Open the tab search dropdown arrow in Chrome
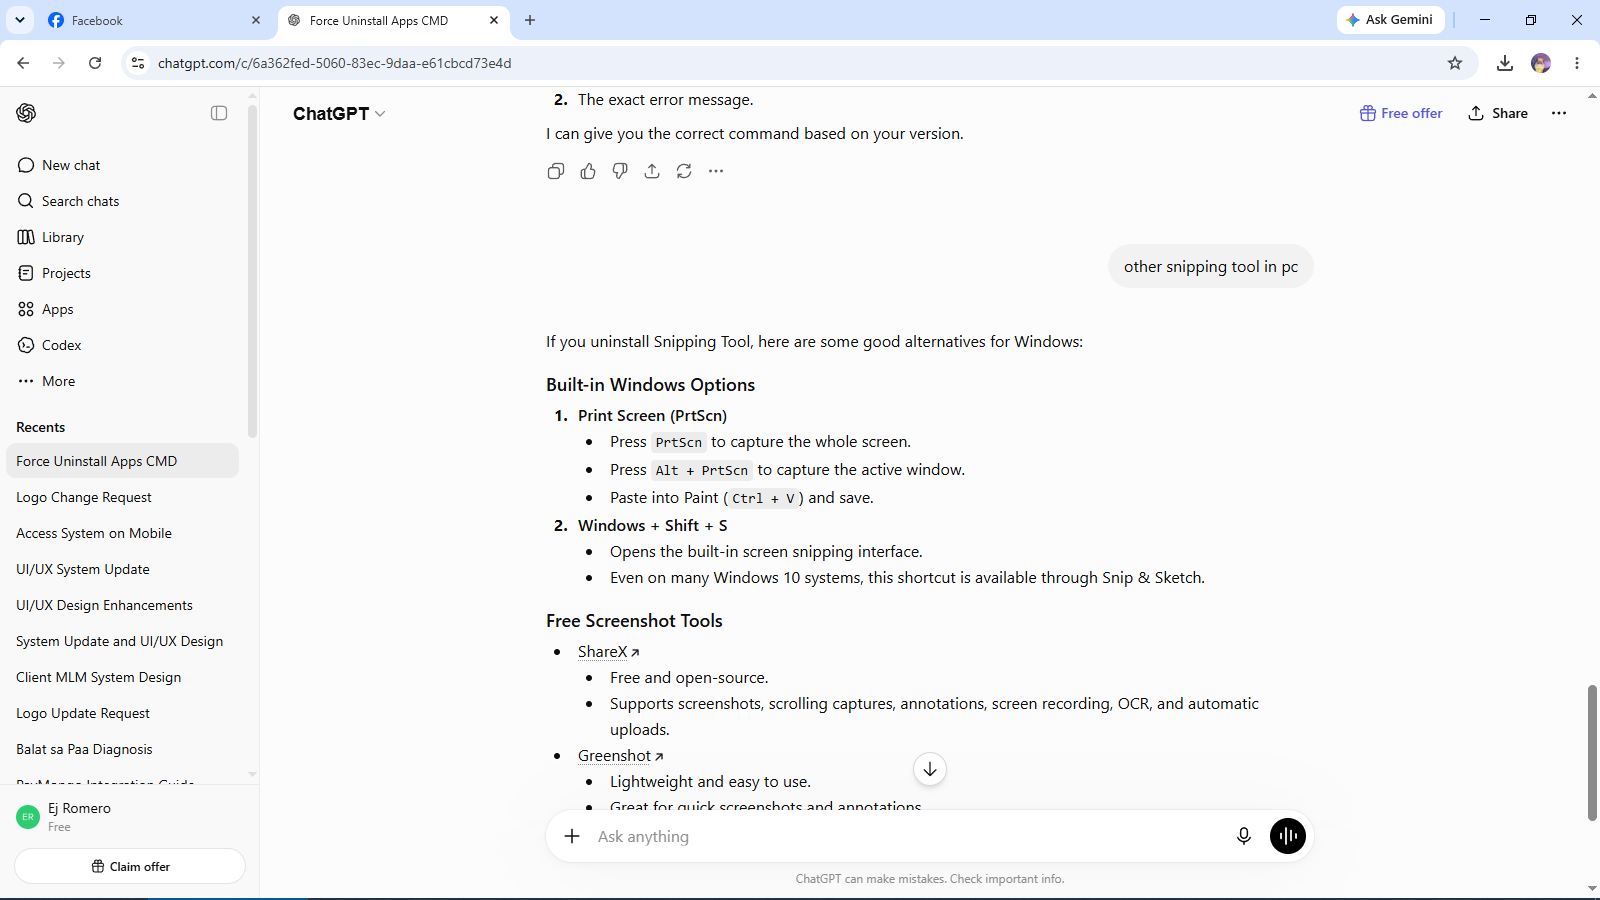Image resolution: width=1600 pixels, height=900 pixels. [x=20, y=20]
